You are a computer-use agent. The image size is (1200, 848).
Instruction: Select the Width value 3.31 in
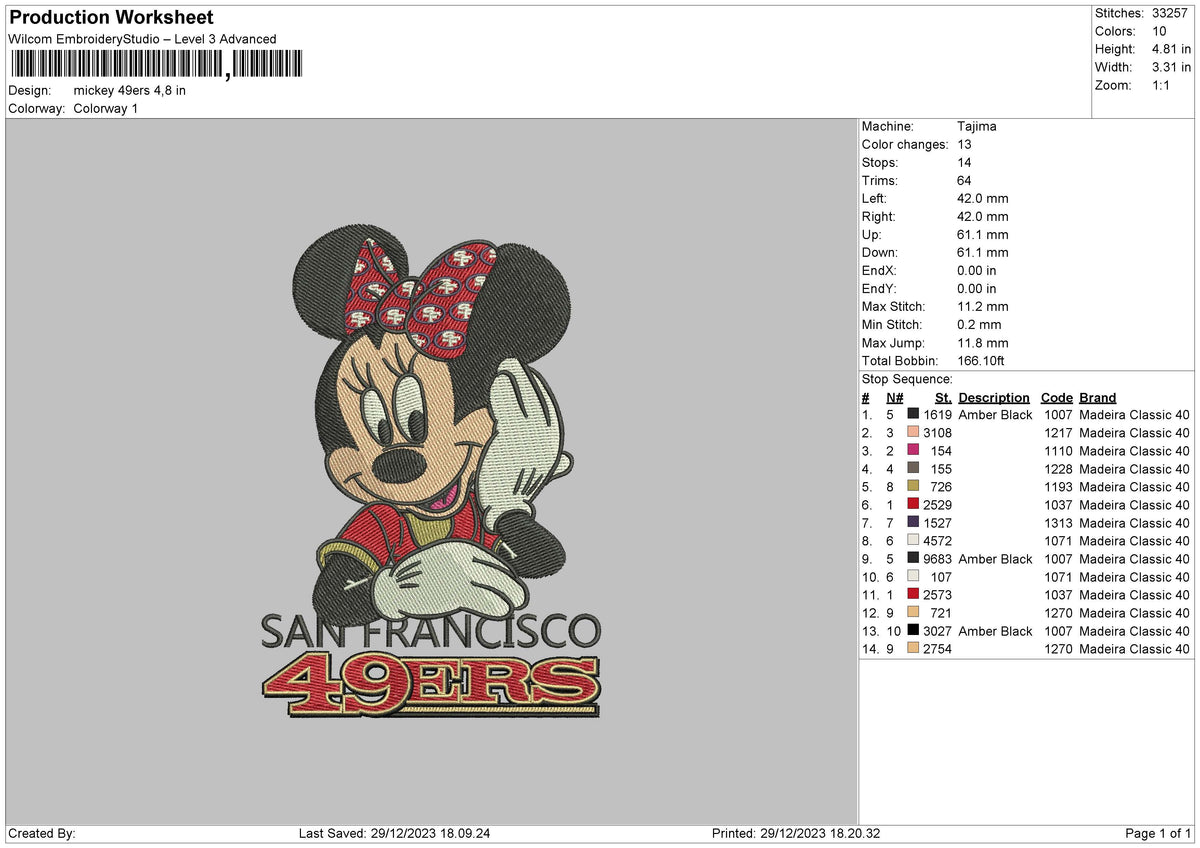point(1171,67)
